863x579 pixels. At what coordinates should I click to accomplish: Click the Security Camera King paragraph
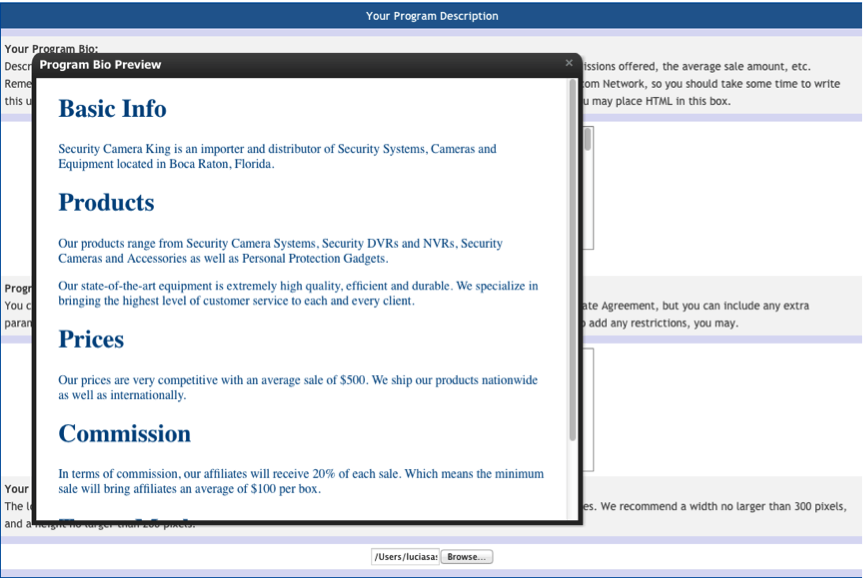click(x=277, y=156)
